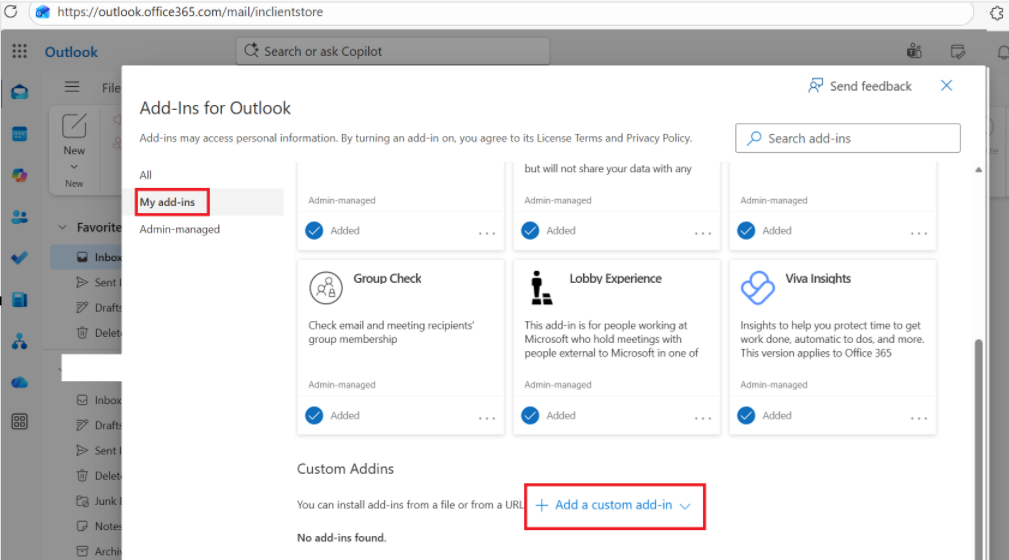Open the Org Explorer icon in sidebar
The height and width of the screenshot is (560, 1009).
19,341
